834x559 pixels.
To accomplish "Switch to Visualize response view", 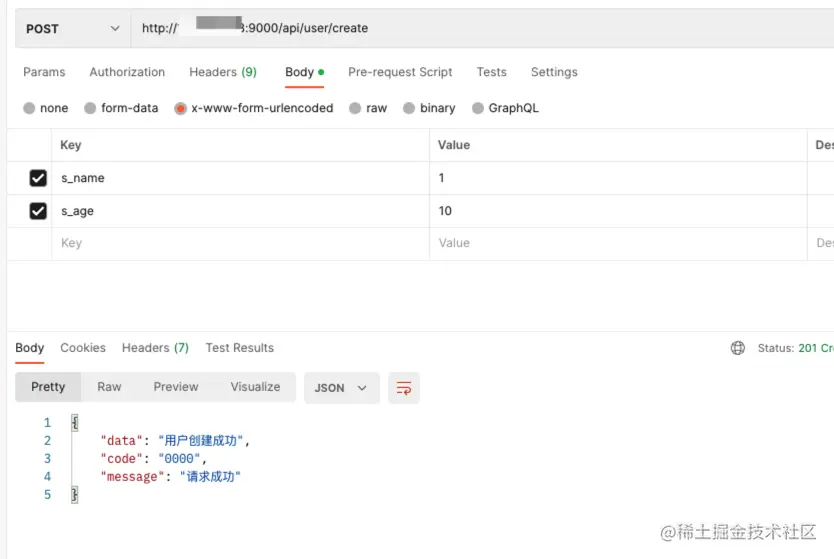I will 255,387.
